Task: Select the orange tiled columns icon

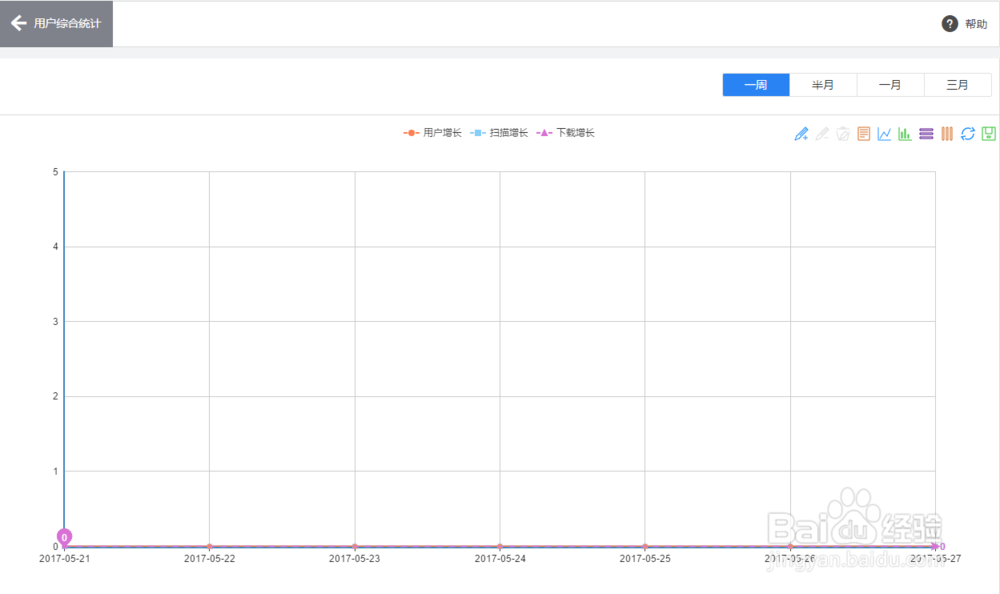Action: coord(947,134)
